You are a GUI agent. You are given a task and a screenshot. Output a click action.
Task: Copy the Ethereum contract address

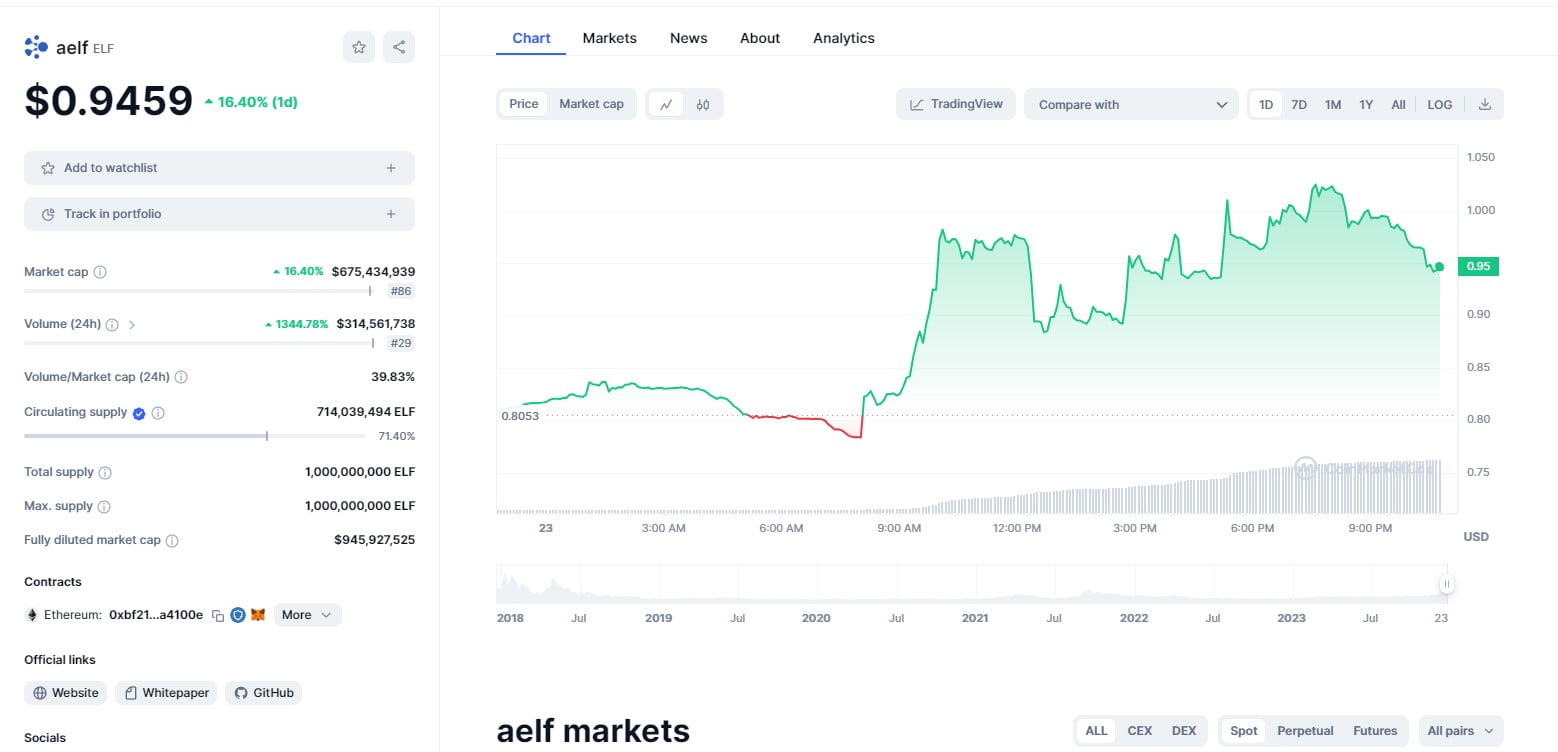(218, 616)
